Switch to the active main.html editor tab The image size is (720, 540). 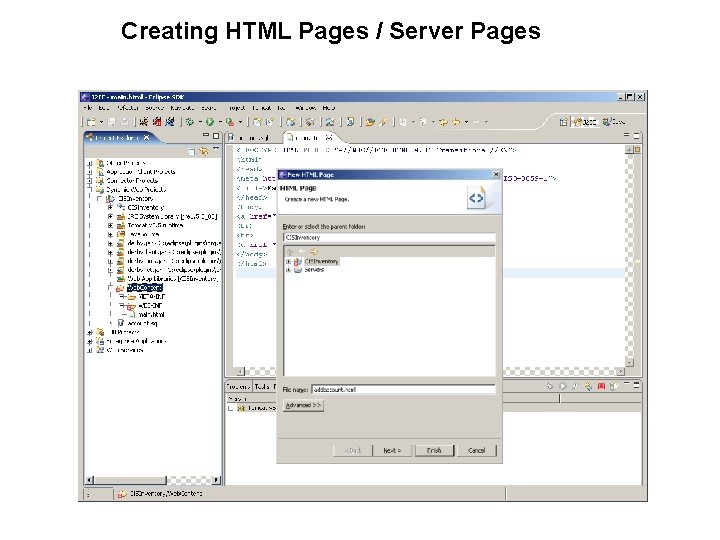(x=309, y=137)
